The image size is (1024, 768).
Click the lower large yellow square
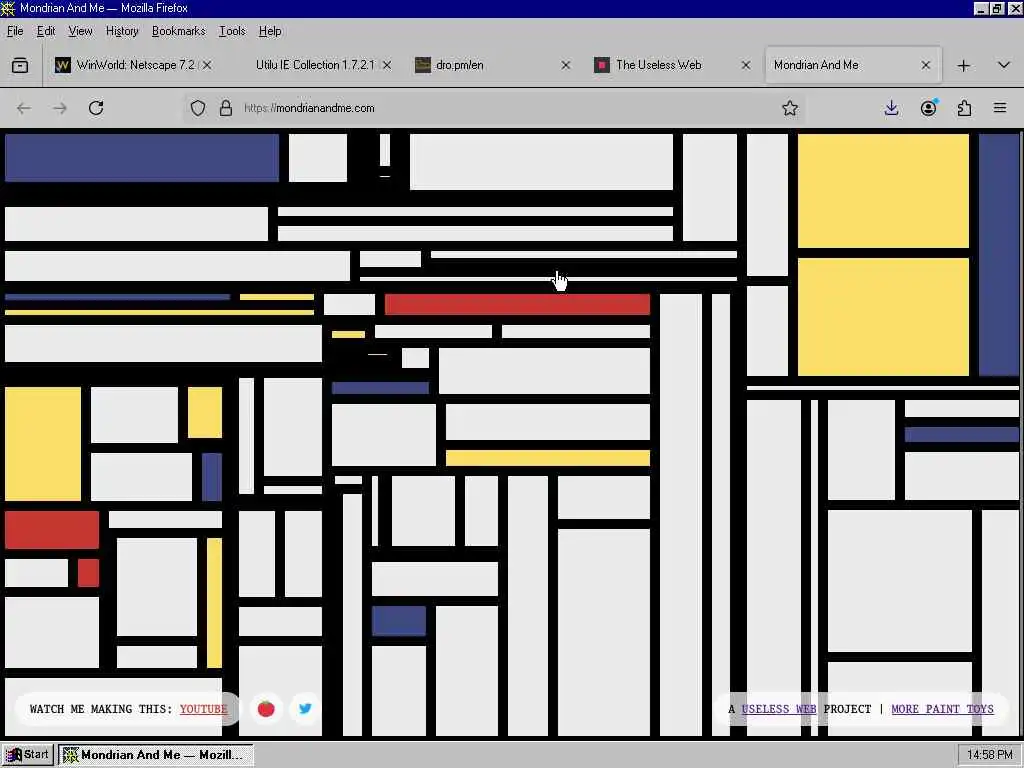tap(883, 317)
